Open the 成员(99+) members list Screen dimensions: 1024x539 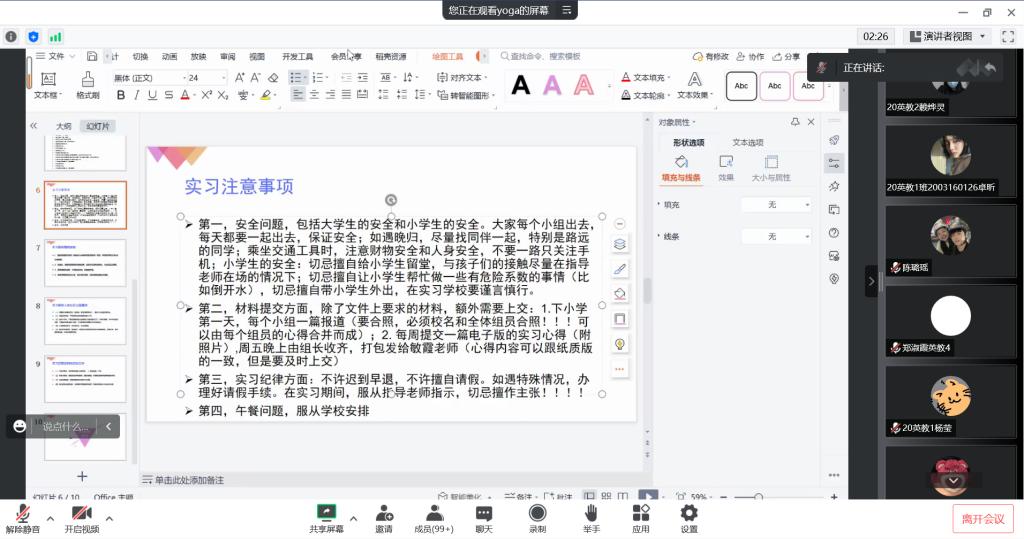pos(433,512)
